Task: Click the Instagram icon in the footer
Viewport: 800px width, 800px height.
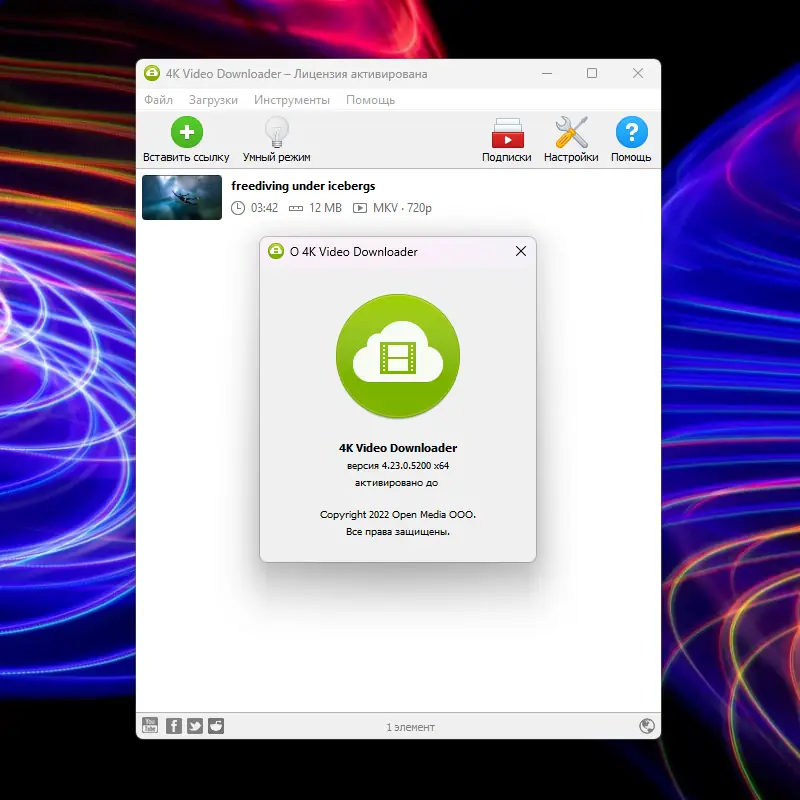Action: [x=215, y=725]
